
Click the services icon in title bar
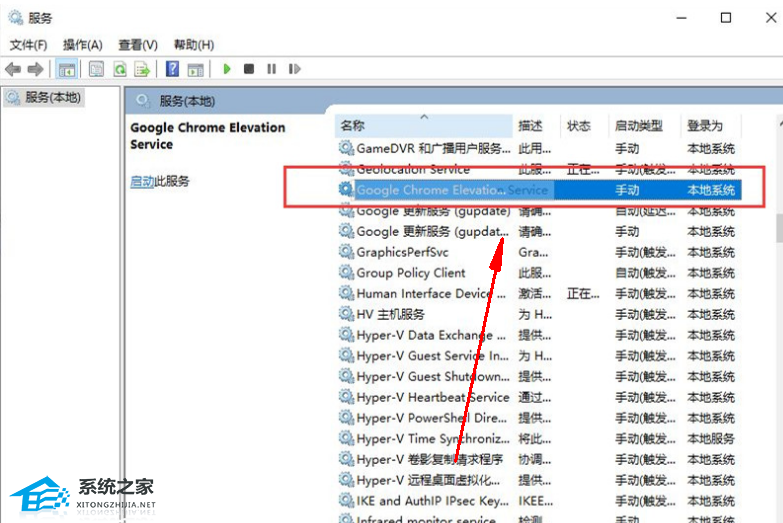(x=15, y=18)
